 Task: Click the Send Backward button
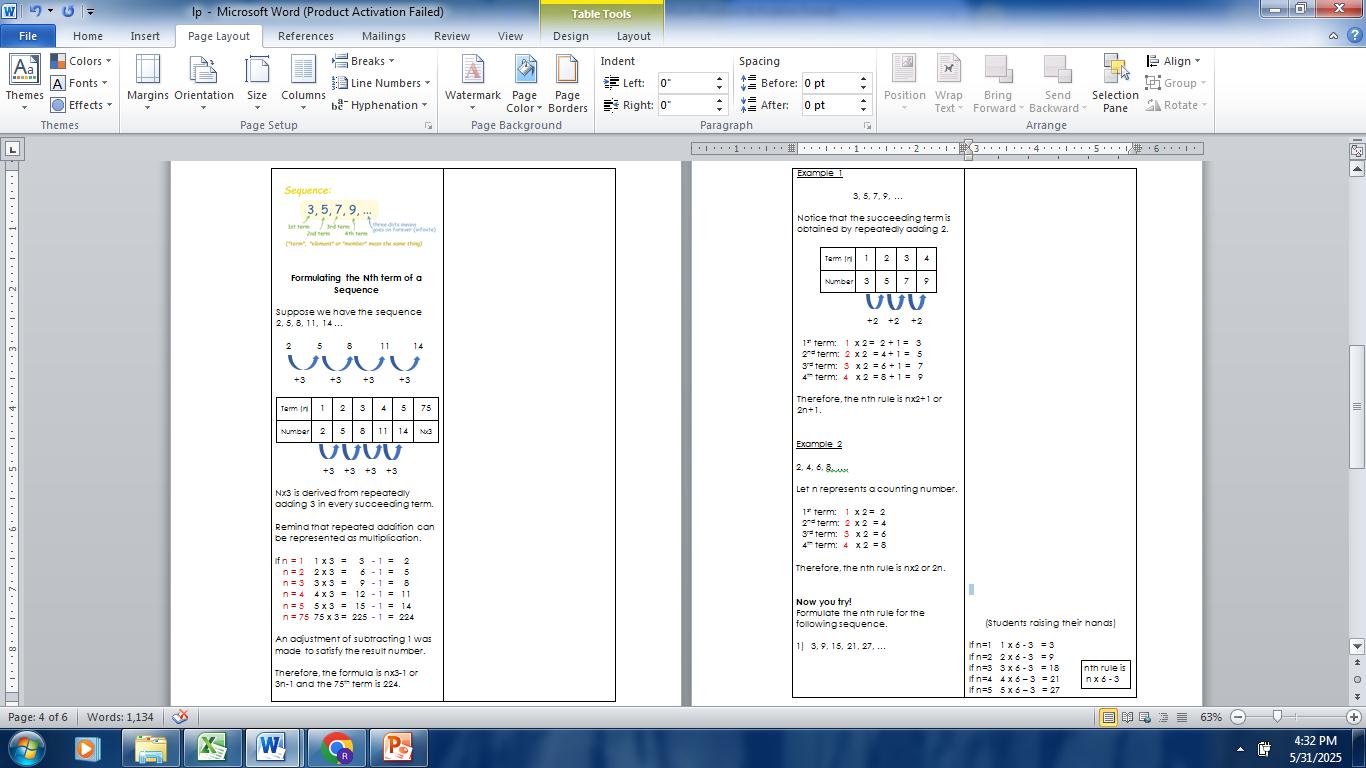coord(1057,83)
